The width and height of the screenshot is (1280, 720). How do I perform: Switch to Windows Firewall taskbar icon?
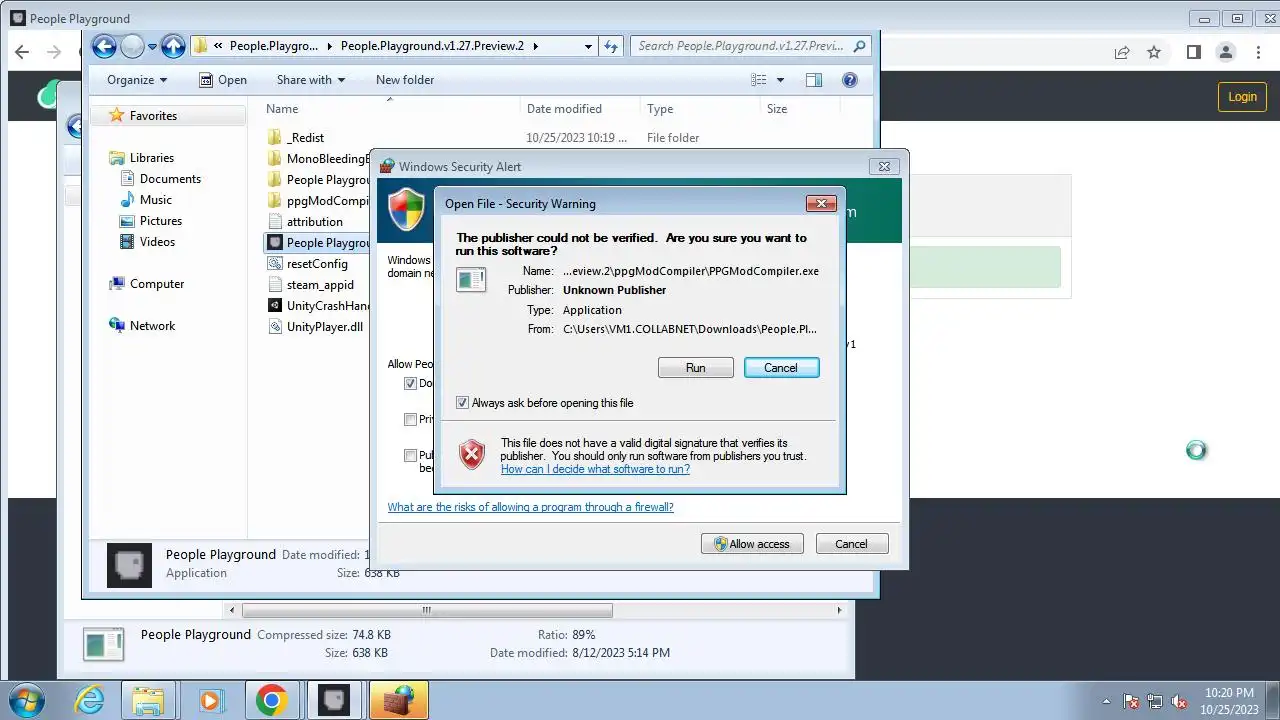click(398, 700)
